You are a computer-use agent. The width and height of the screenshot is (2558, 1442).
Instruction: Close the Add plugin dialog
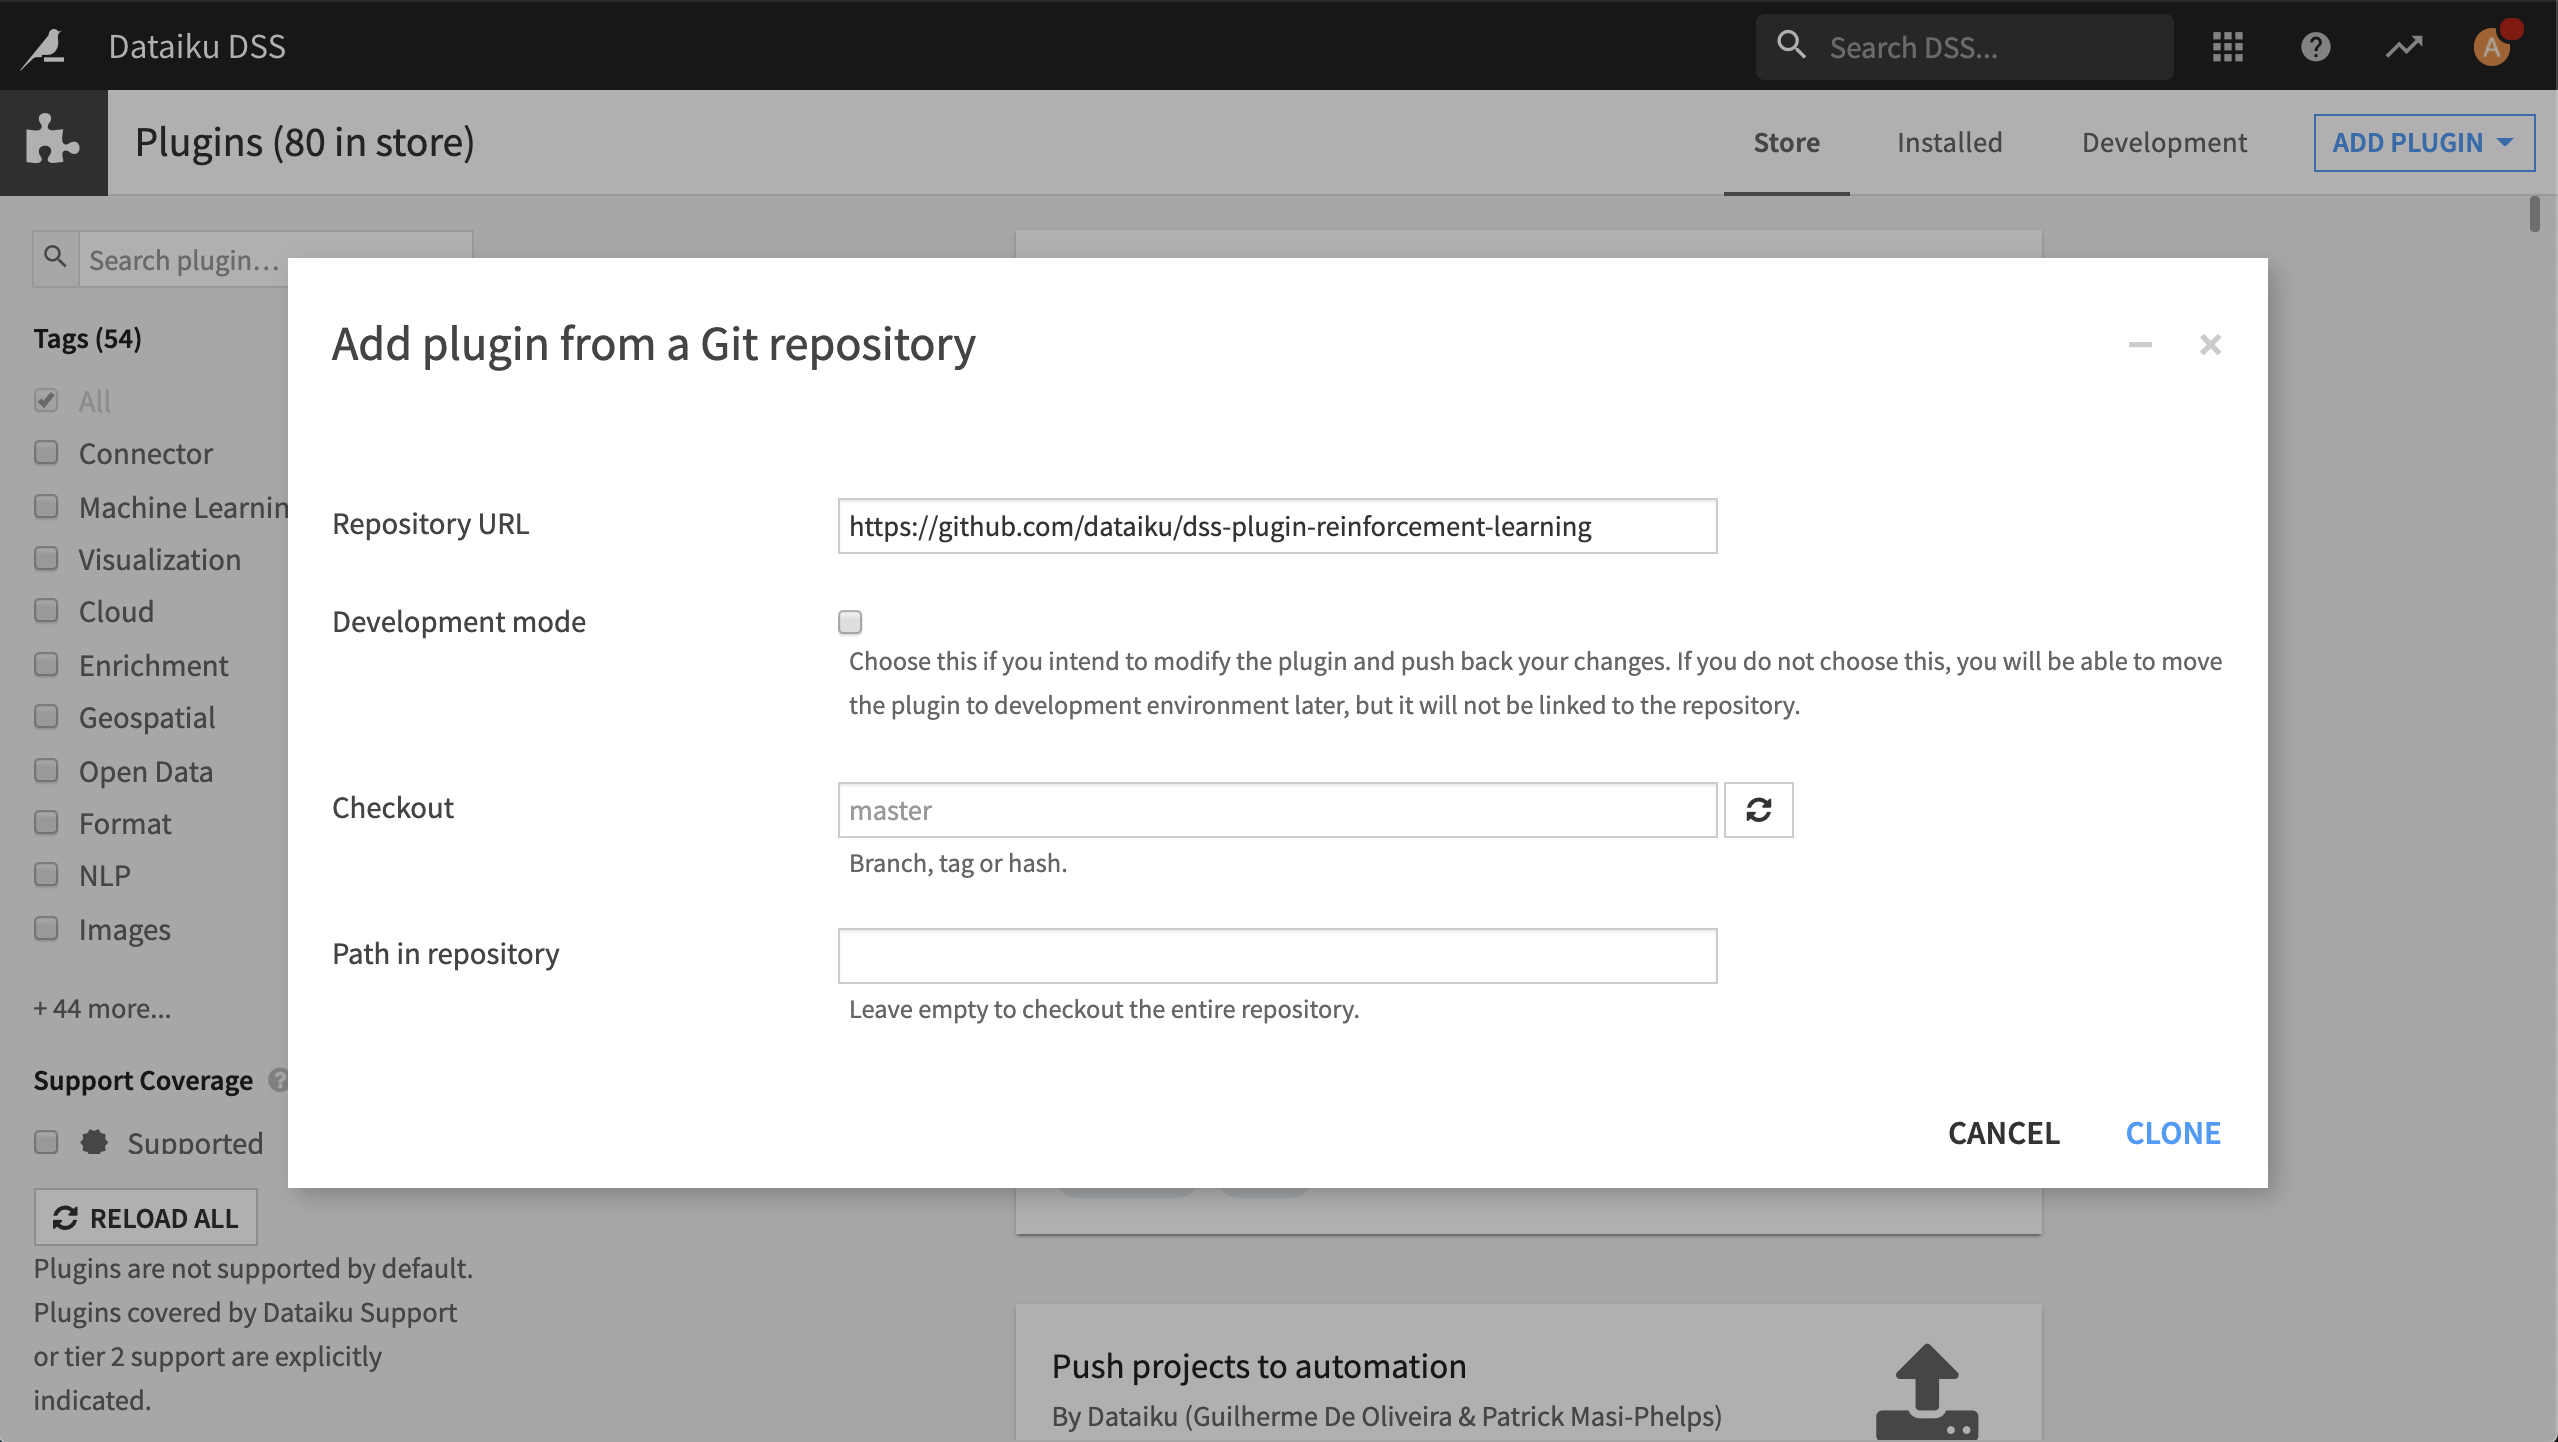click(2210, 344)
